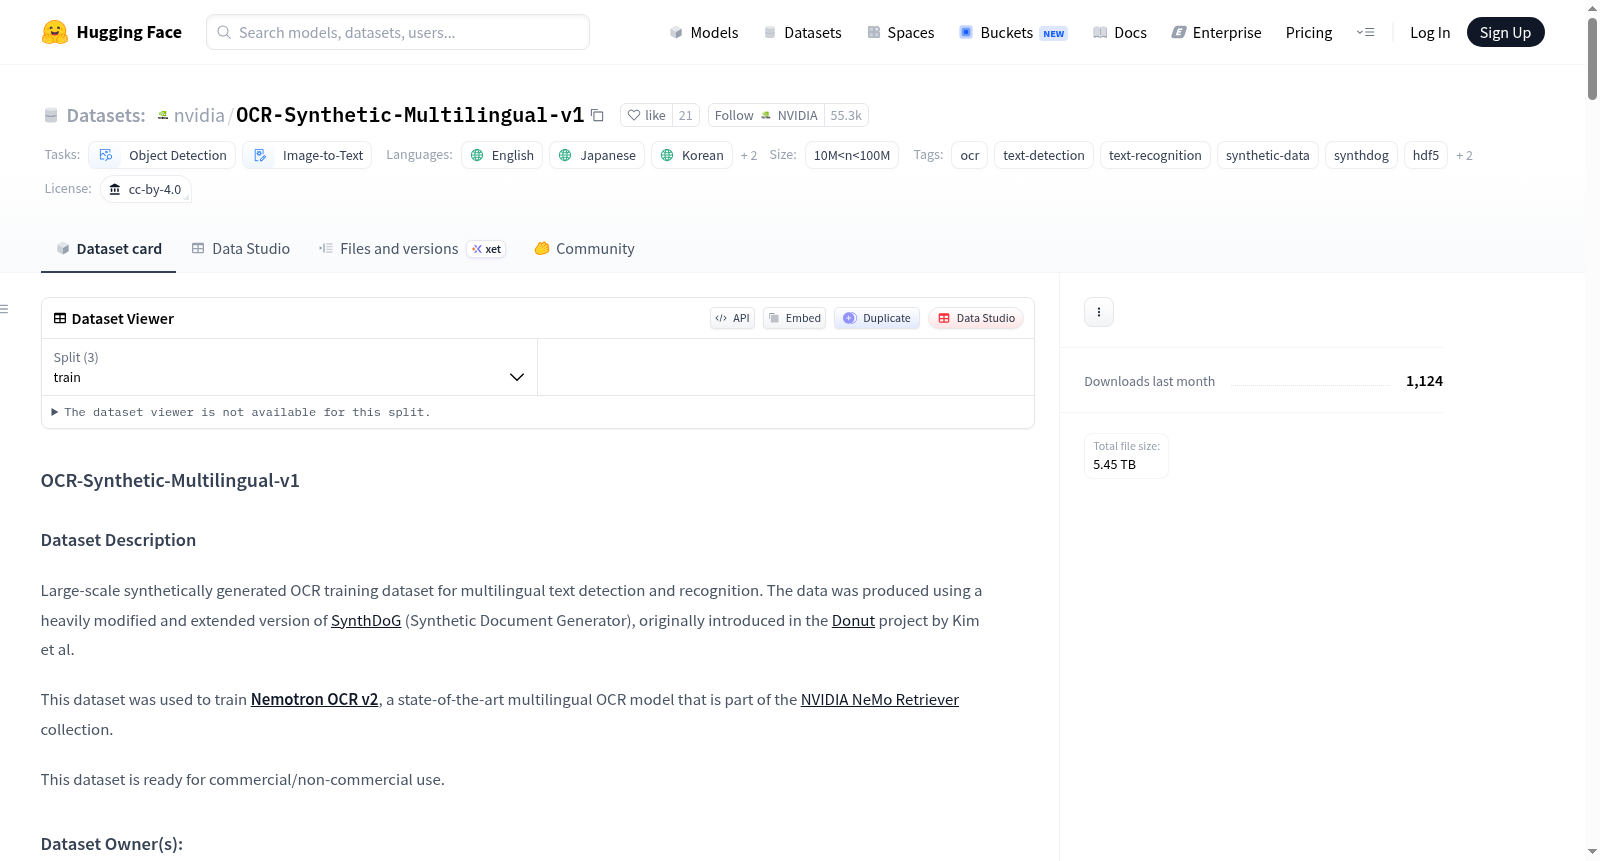
Task: Copy dataset name with the copy icon
Action: (x=597, y=115)
